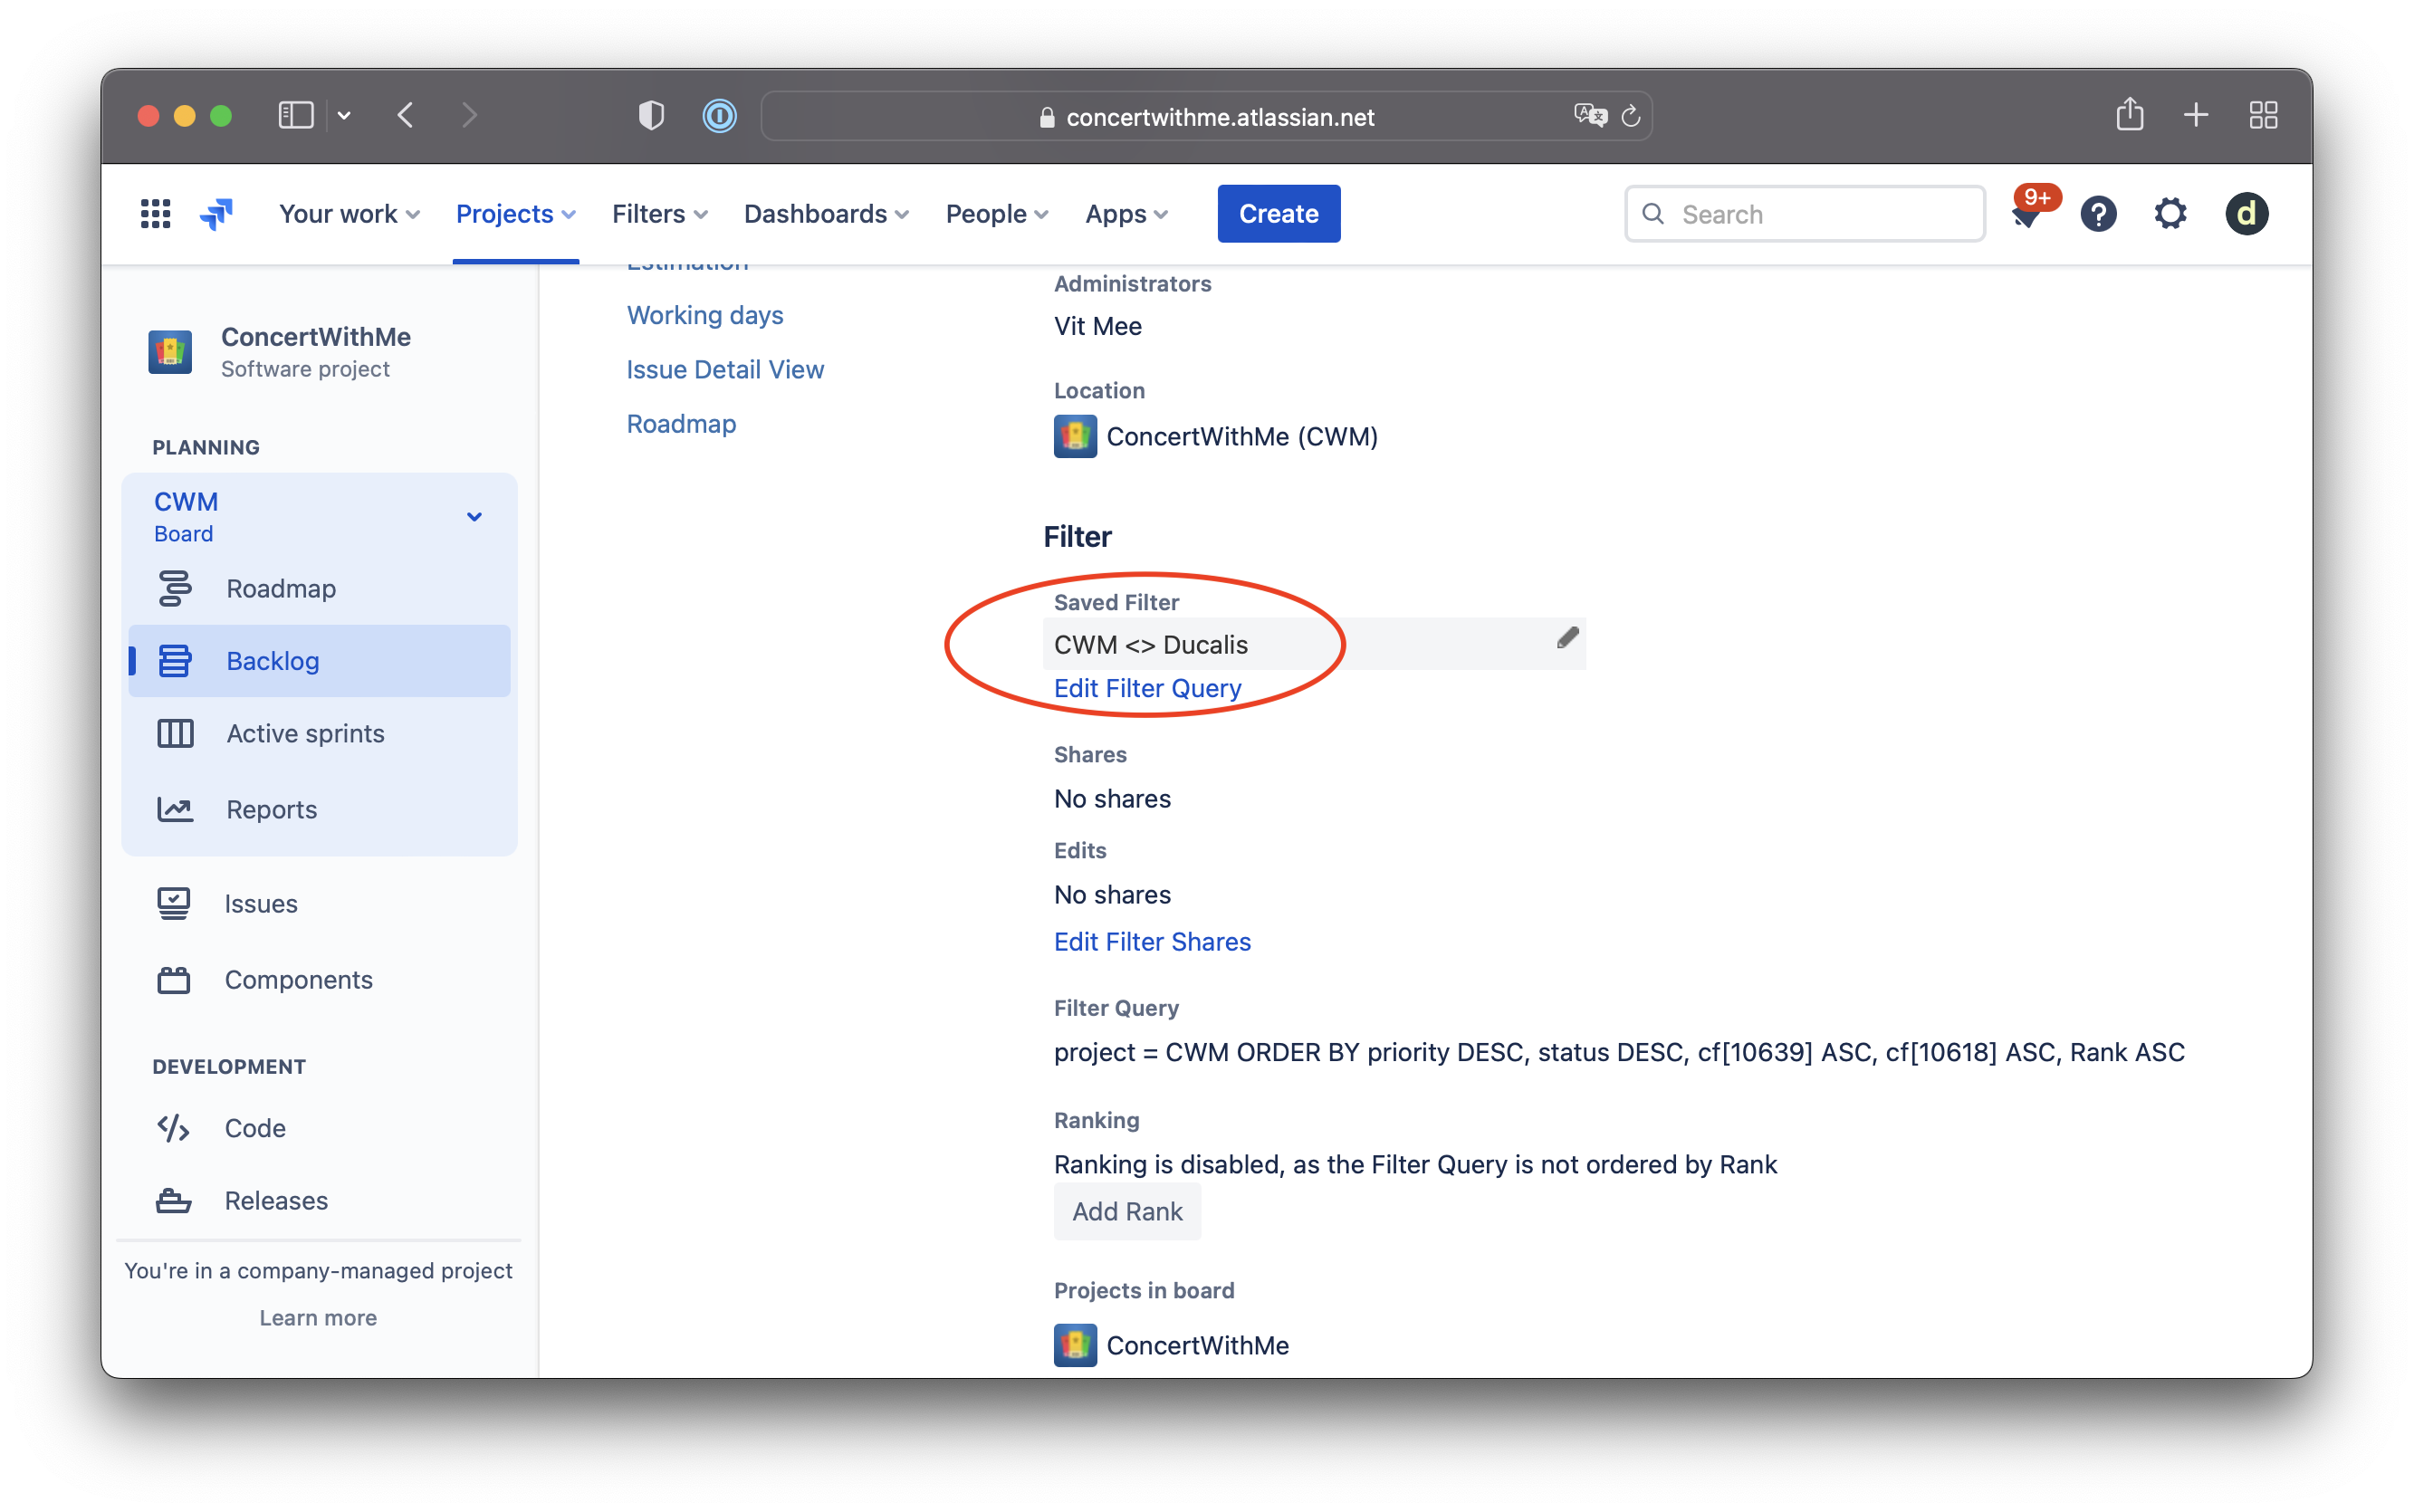Click the Issues icon in sidebar
The height and width of the screenshot is (1512, 2414).
coord(174,903)
